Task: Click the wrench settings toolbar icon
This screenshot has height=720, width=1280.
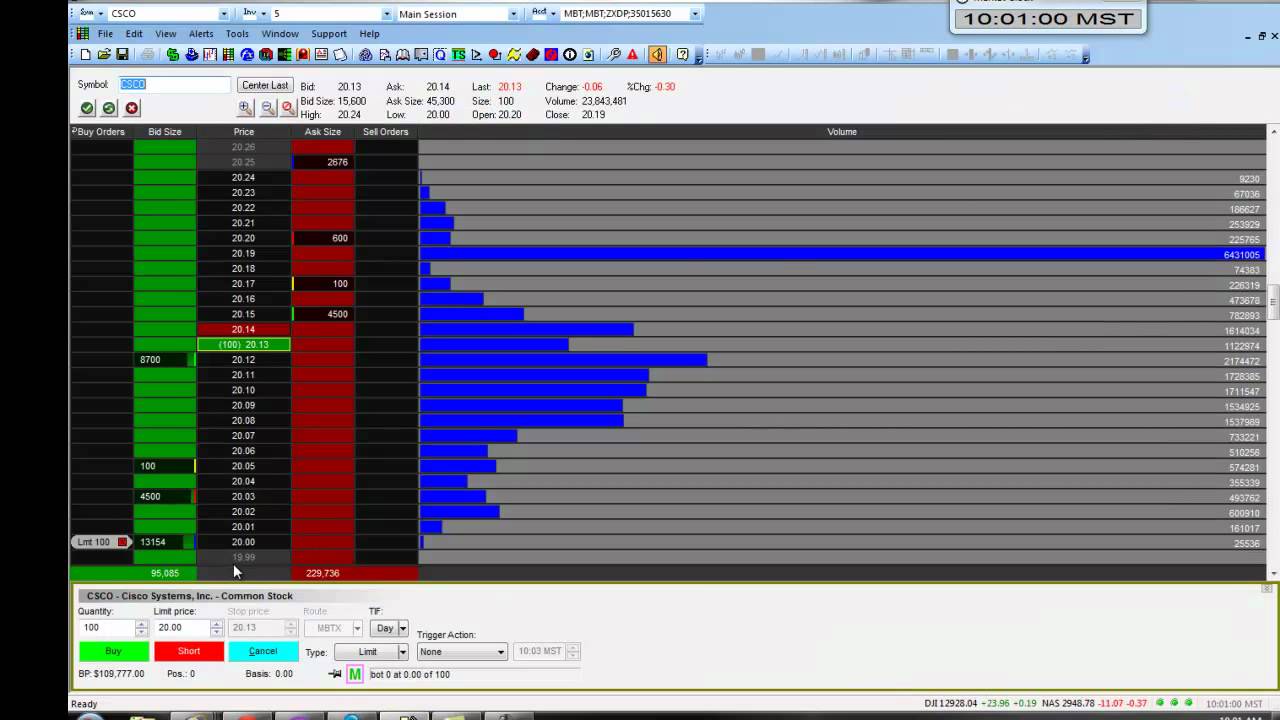Action: coord(614,55)
